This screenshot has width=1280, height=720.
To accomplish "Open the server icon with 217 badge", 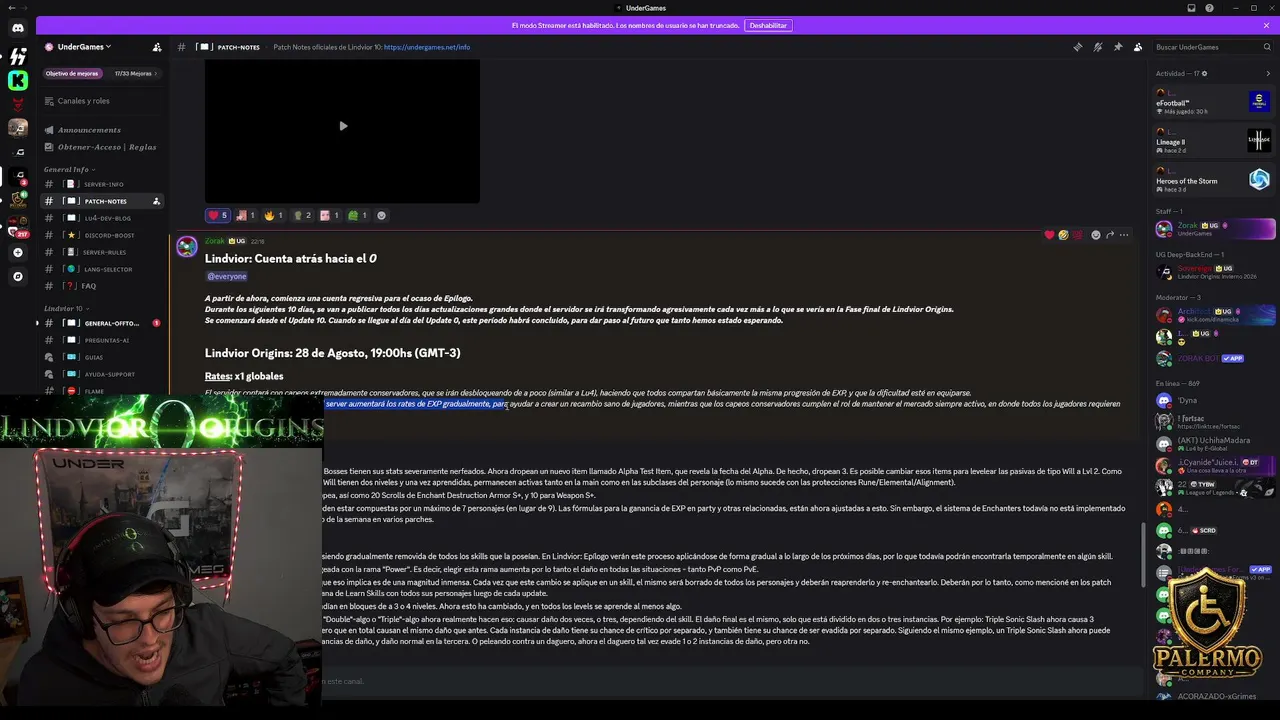I will (x=17, y=228).
